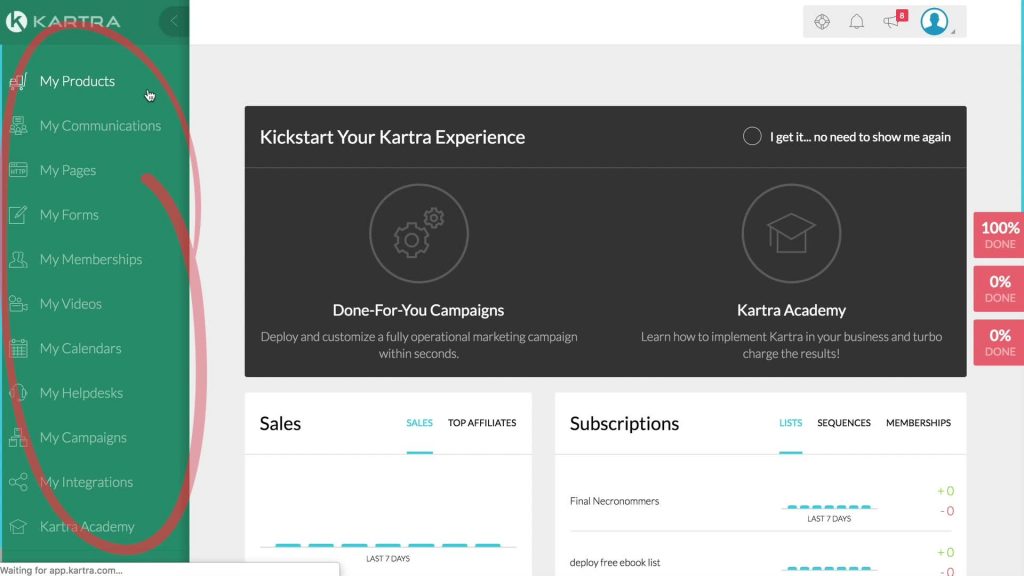Click the 100% DONE progress badge

click(999, 234)
